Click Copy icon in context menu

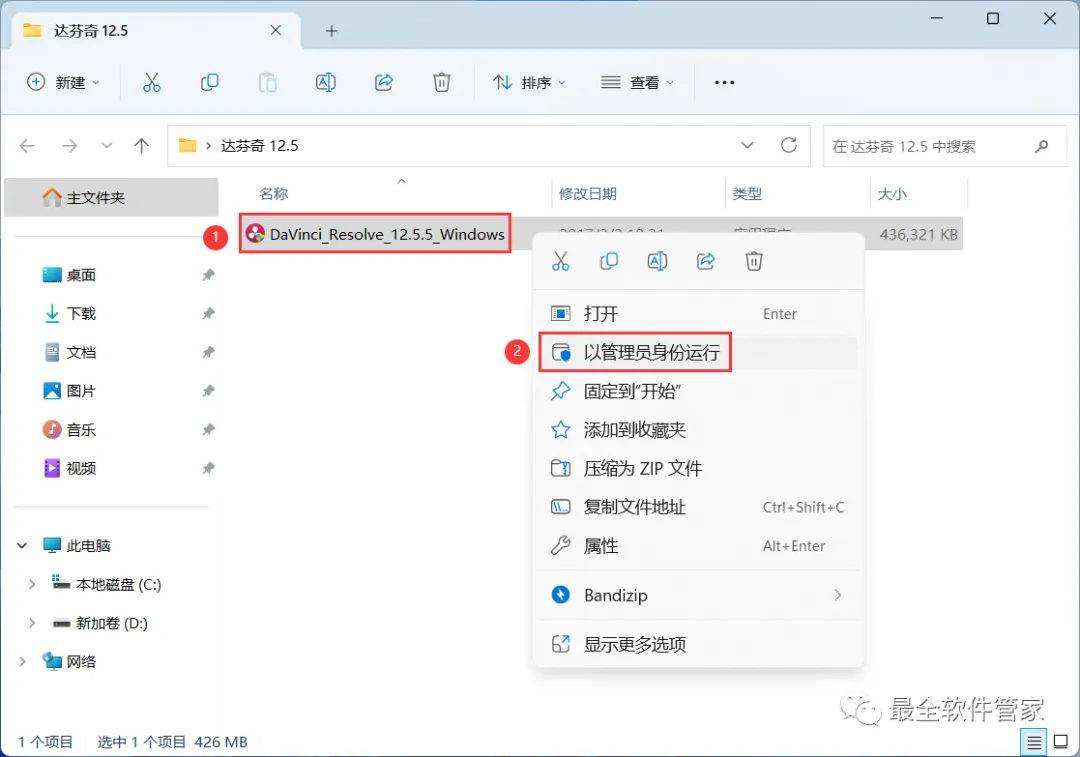609,261
